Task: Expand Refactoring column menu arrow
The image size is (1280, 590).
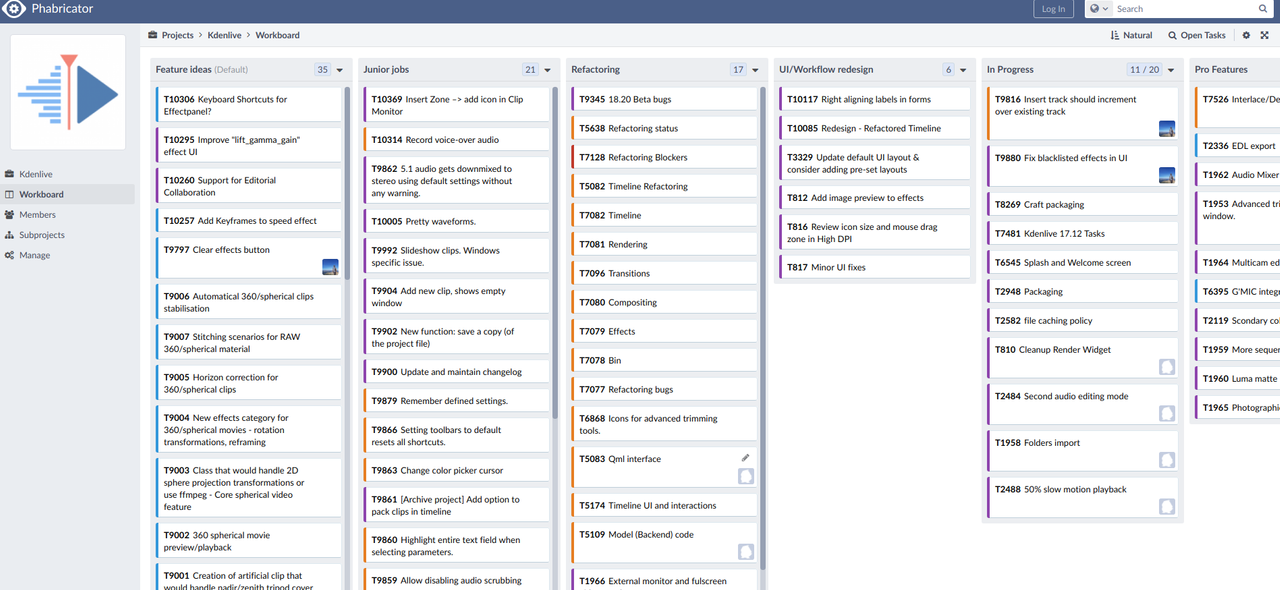Action: click(755, 70)
